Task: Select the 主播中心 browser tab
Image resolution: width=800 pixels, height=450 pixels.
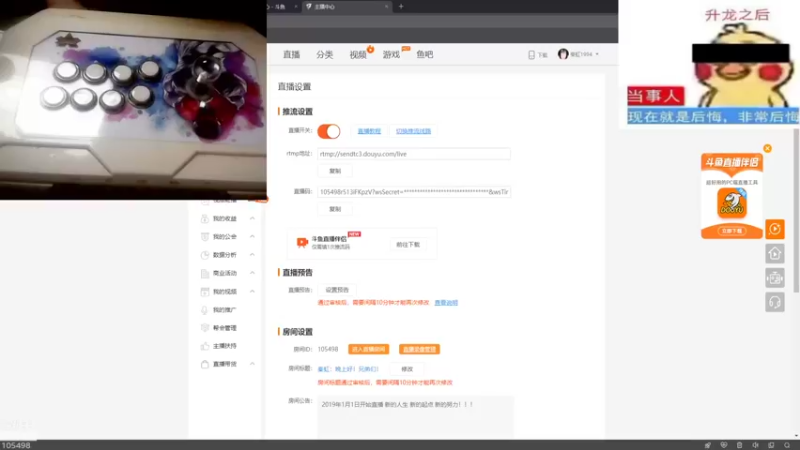Action: pyautogui.click(x=347, y=7)
